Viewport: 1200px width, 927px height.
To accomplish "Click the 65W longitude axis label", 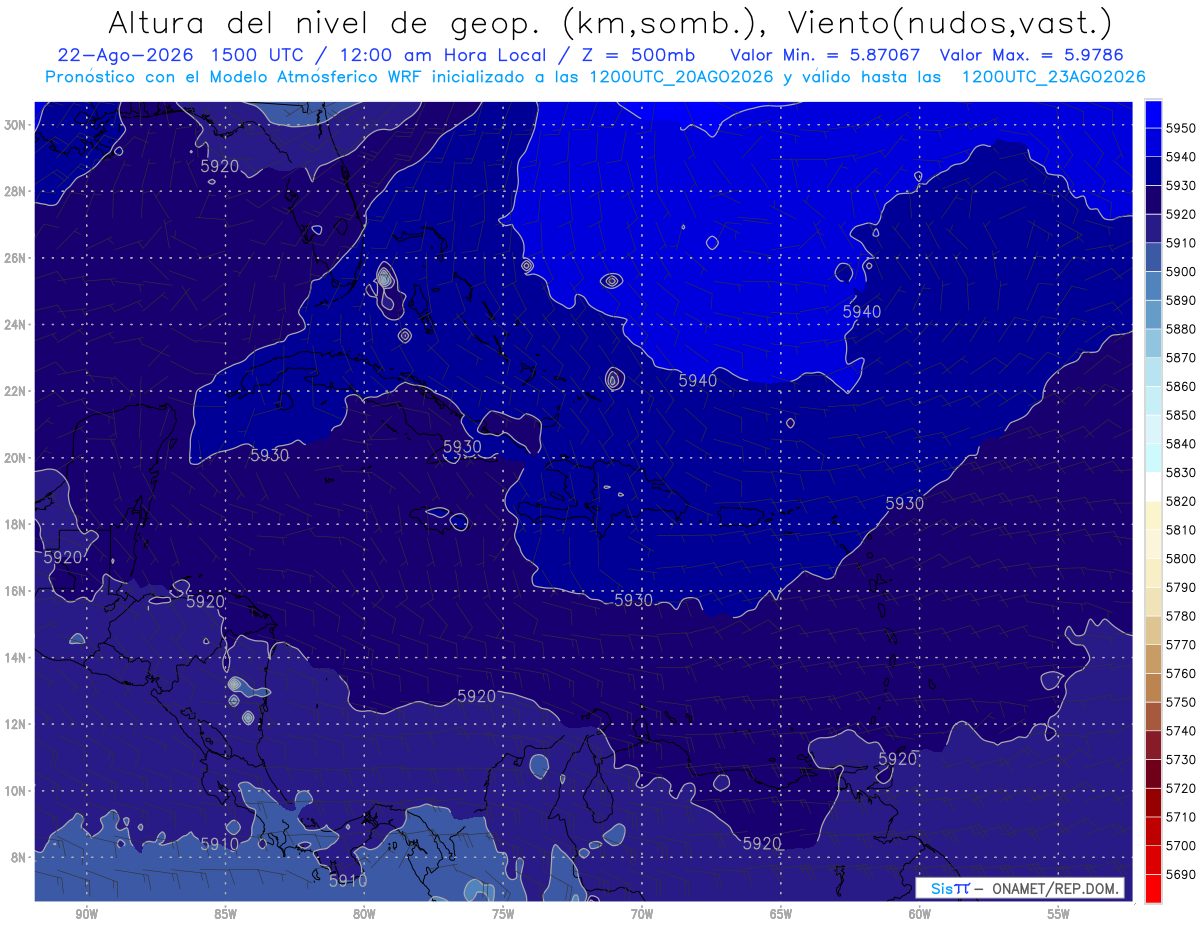I will (781, 914).
